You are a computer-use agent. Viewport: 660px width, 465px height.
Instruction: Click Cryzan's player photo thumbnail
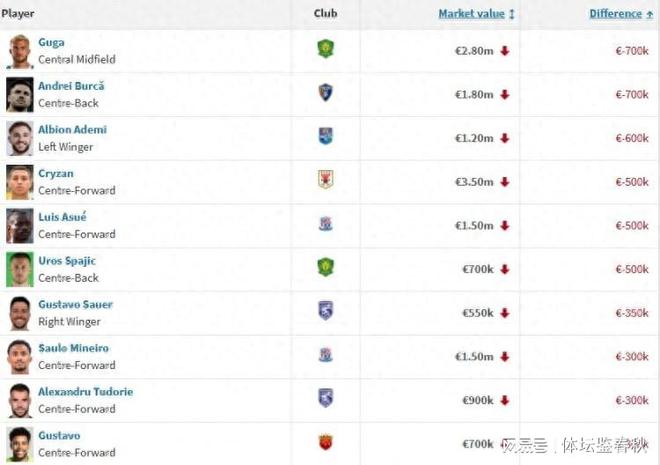tap(19, 181)
